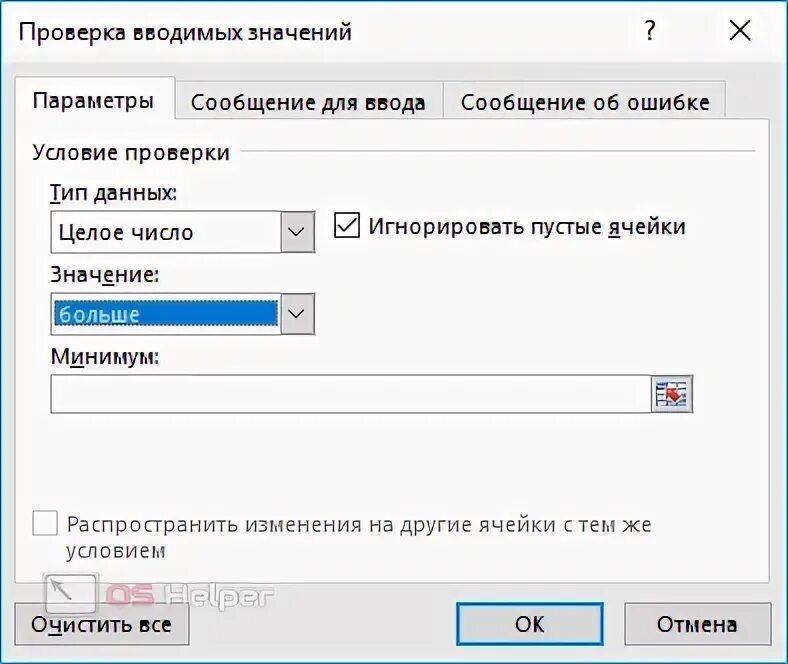Click the OK button
788x664 pixels.
coord(530,624)
